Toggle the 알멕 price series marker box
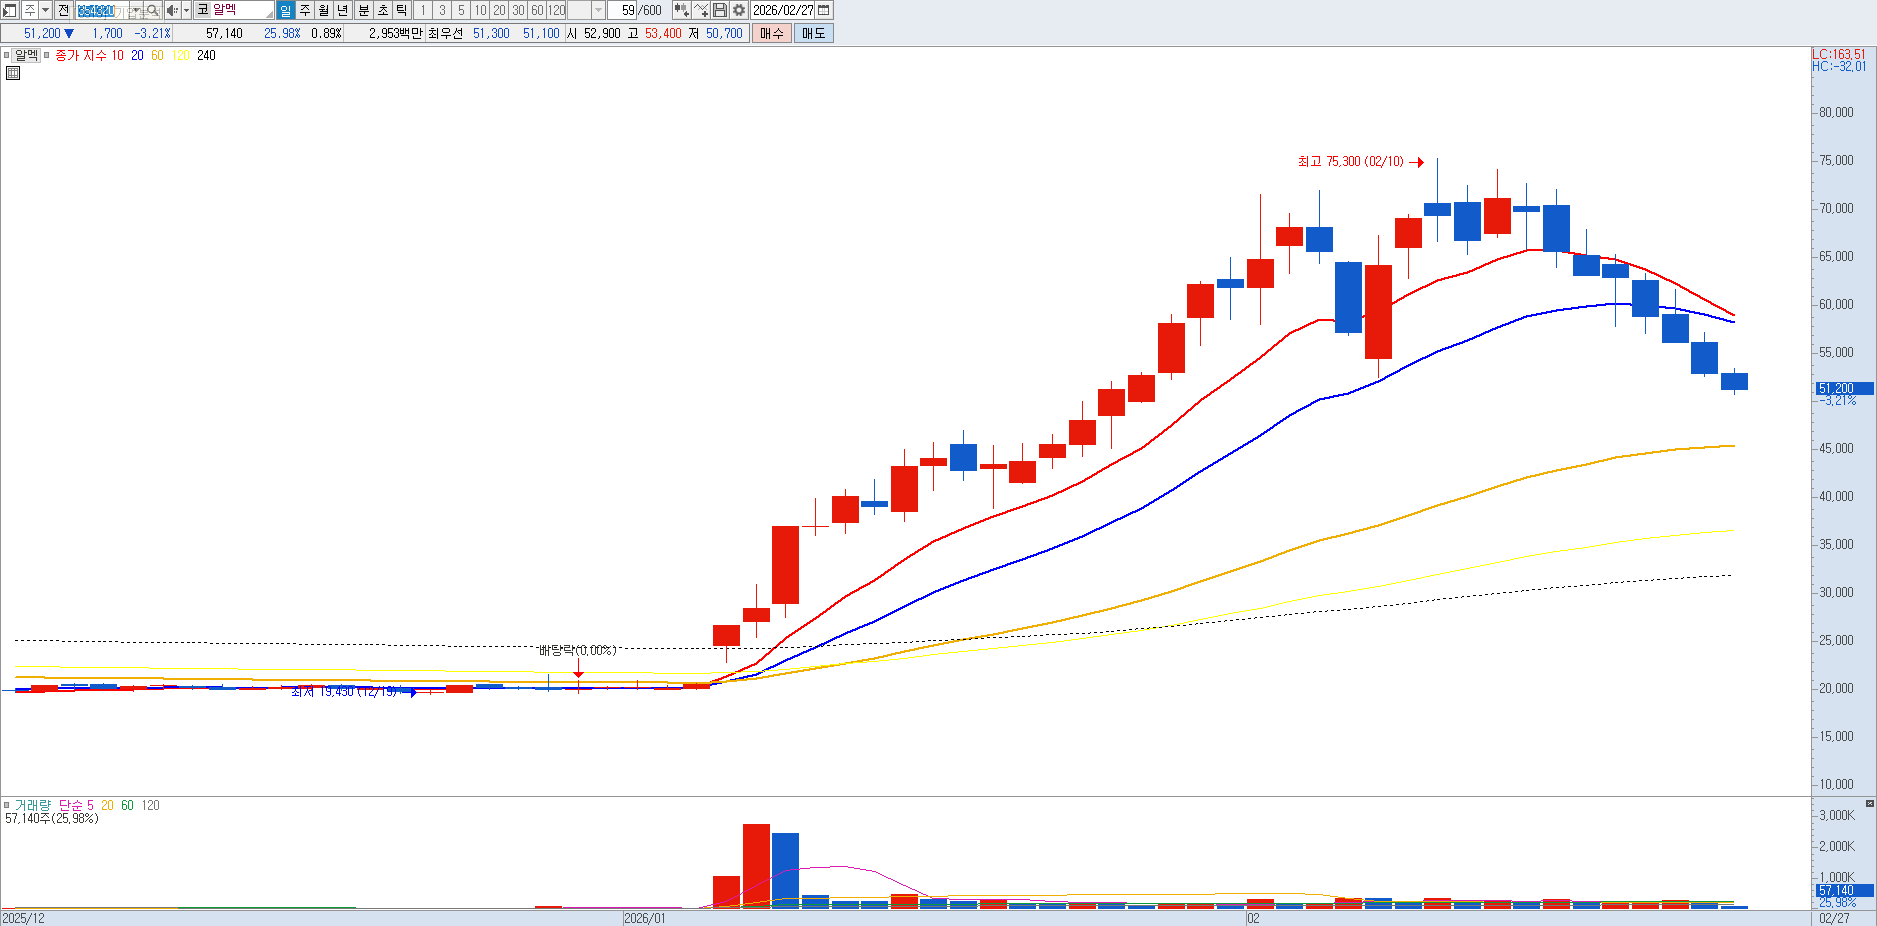1877x926 pixels. coord(7,56)
